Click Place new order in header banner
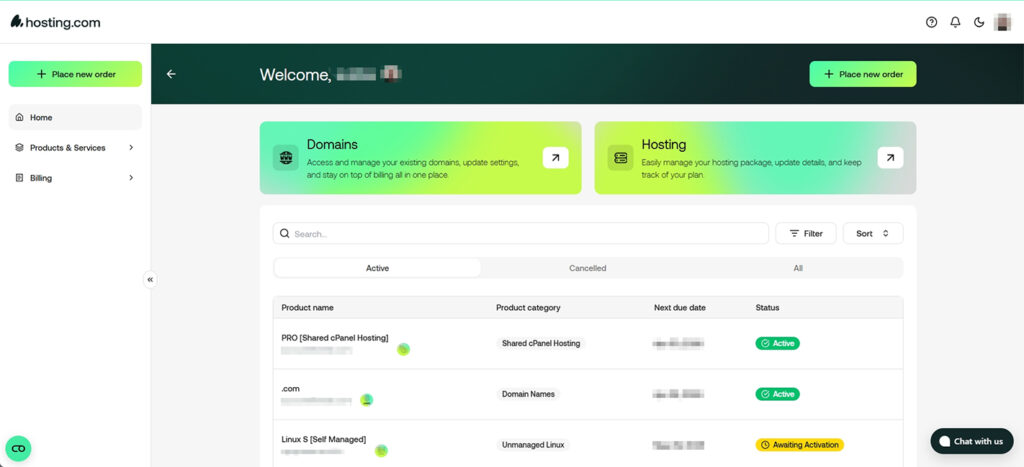This screenshot has width=1024, height=467. (863, 74)
